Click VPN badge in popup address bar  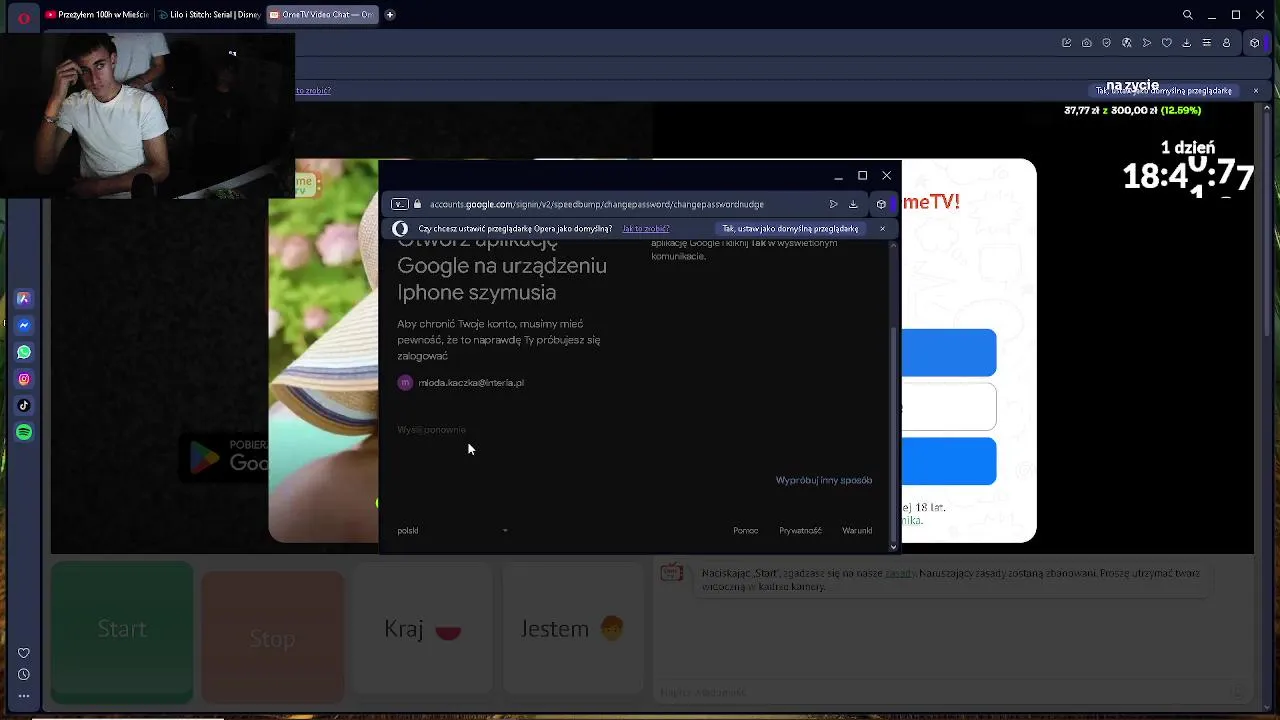pos(400,204)
